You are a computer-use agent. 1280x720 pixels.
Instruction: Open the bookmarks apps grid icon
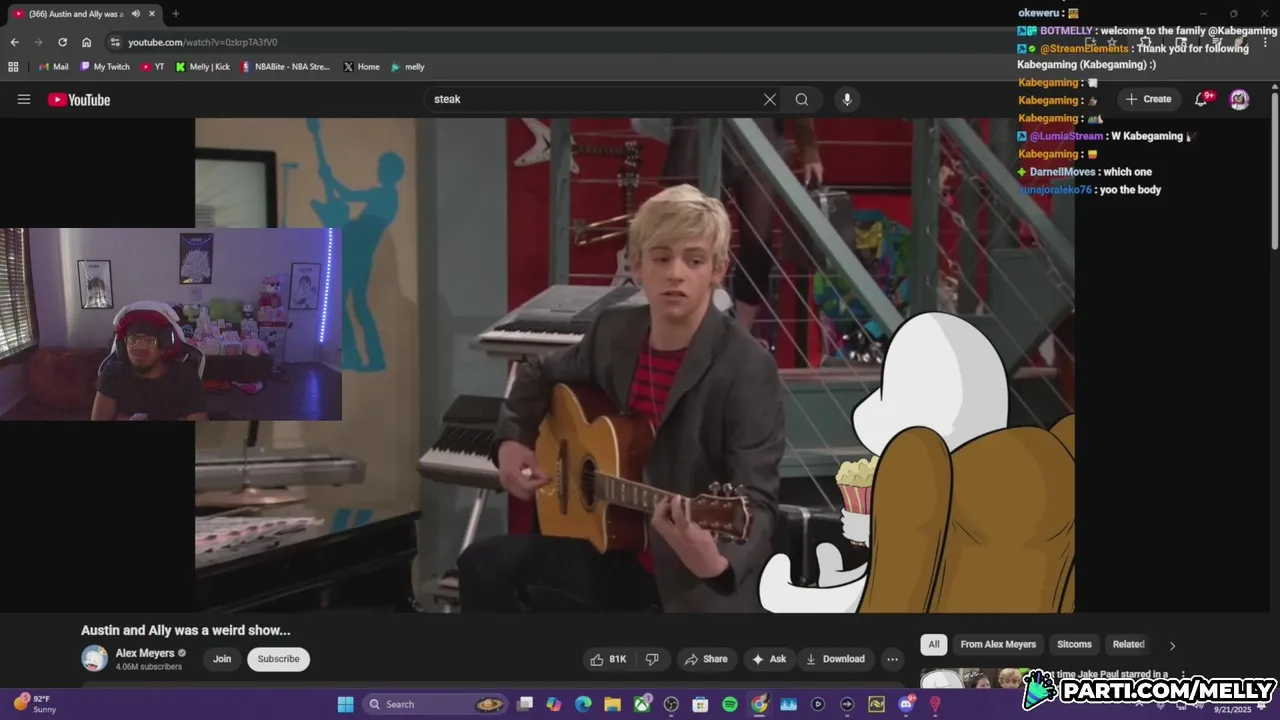13,67
